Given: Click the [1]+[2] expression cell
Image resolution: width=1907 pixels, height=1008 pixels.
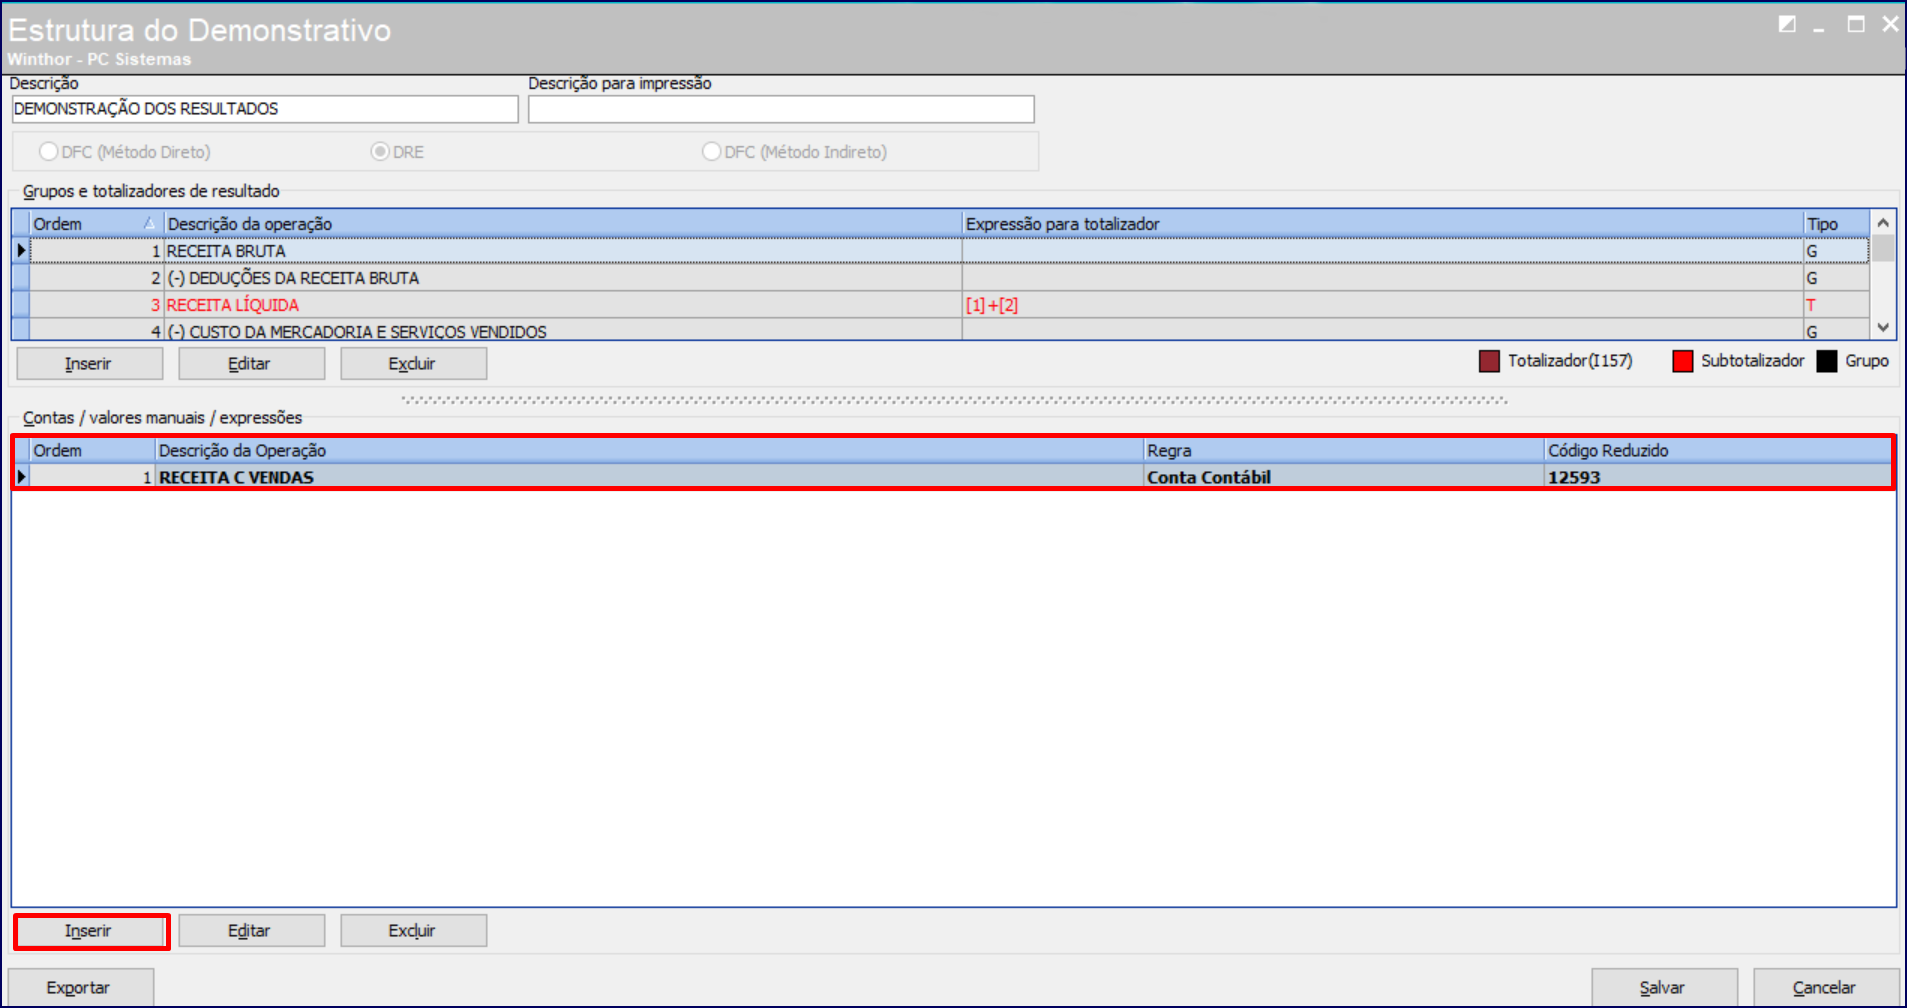Looking at the screenshot, I should coord(1383,305).
